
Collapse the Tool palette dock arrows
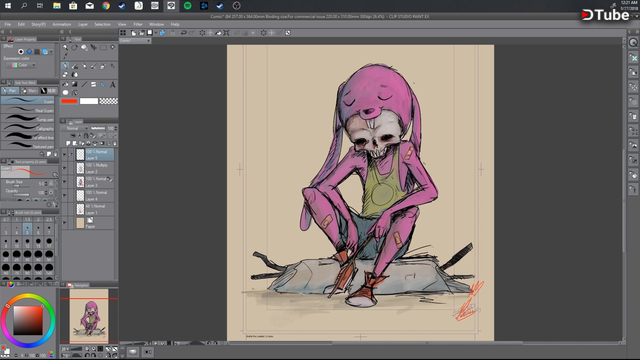[62, 32]
